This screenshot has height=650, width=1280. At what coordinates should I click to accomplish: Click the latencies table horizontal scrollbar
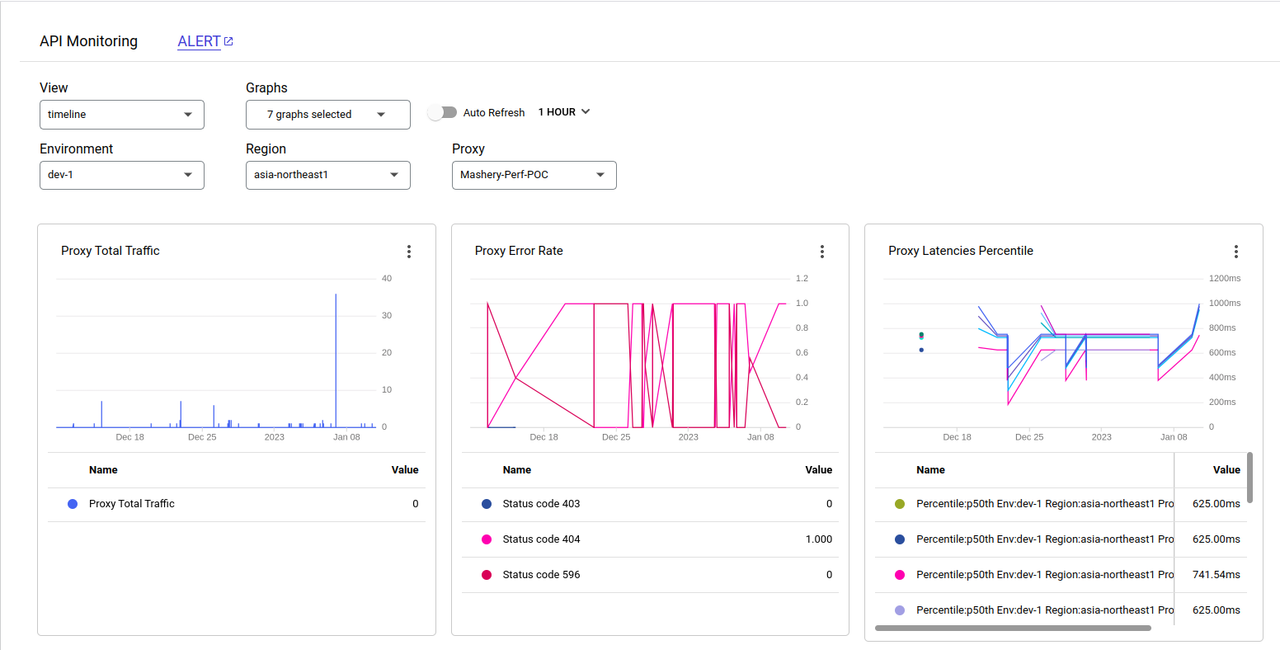tap(1013, 628)
